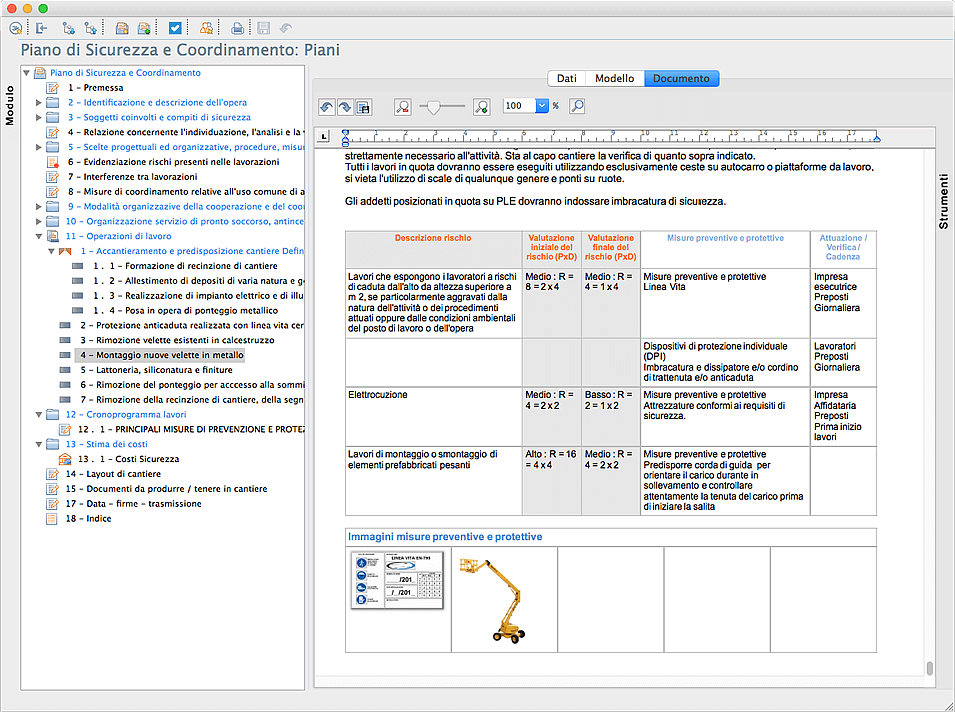Click the zoom value field showing 100
Image resolution: width=955 pixels, height=712 pixels.
[x=520, y=106]
